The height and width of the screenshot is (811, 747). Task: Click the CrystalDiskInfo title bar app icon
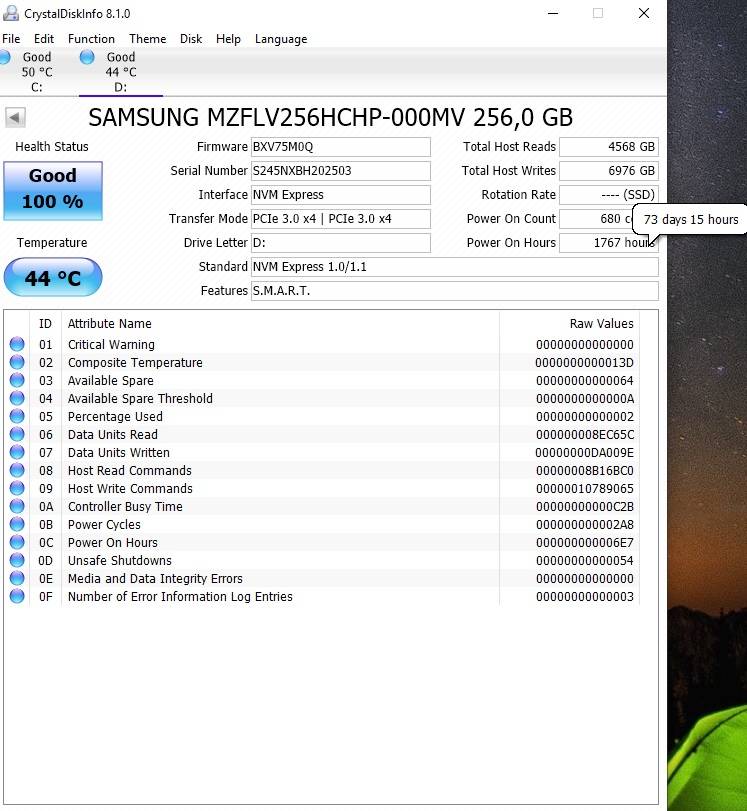[x=10, y=13]
